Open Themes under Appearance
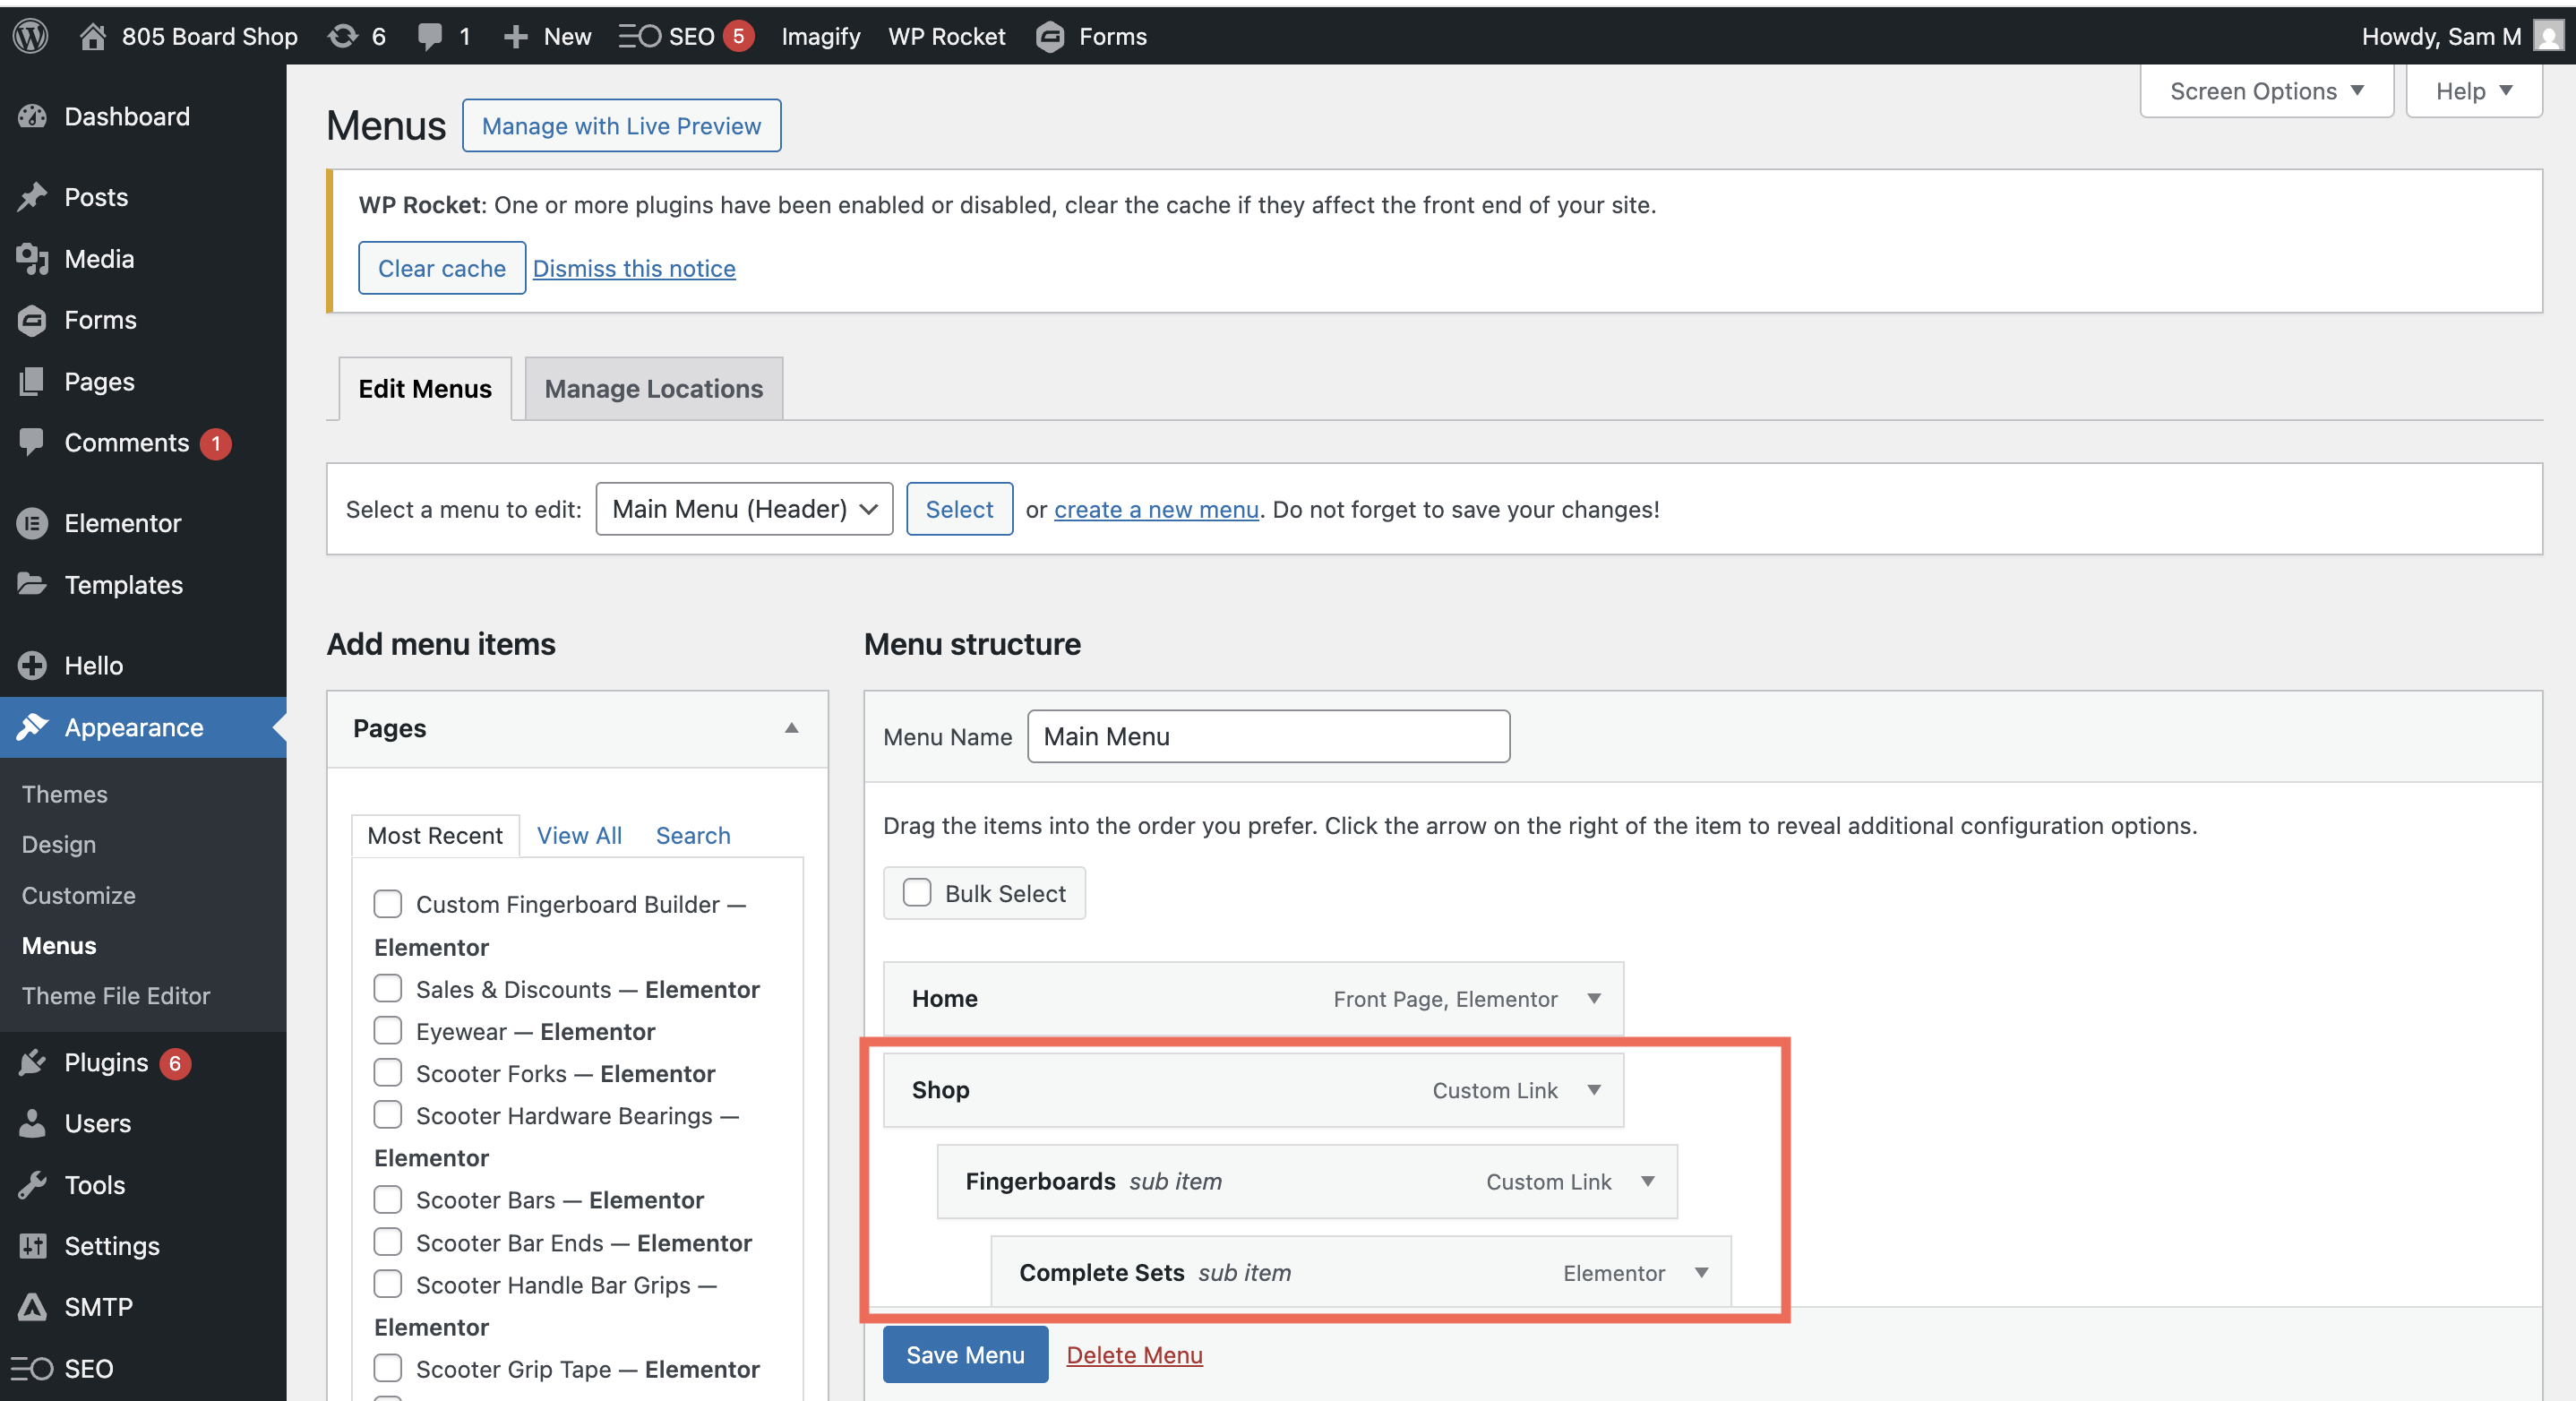 65,794
